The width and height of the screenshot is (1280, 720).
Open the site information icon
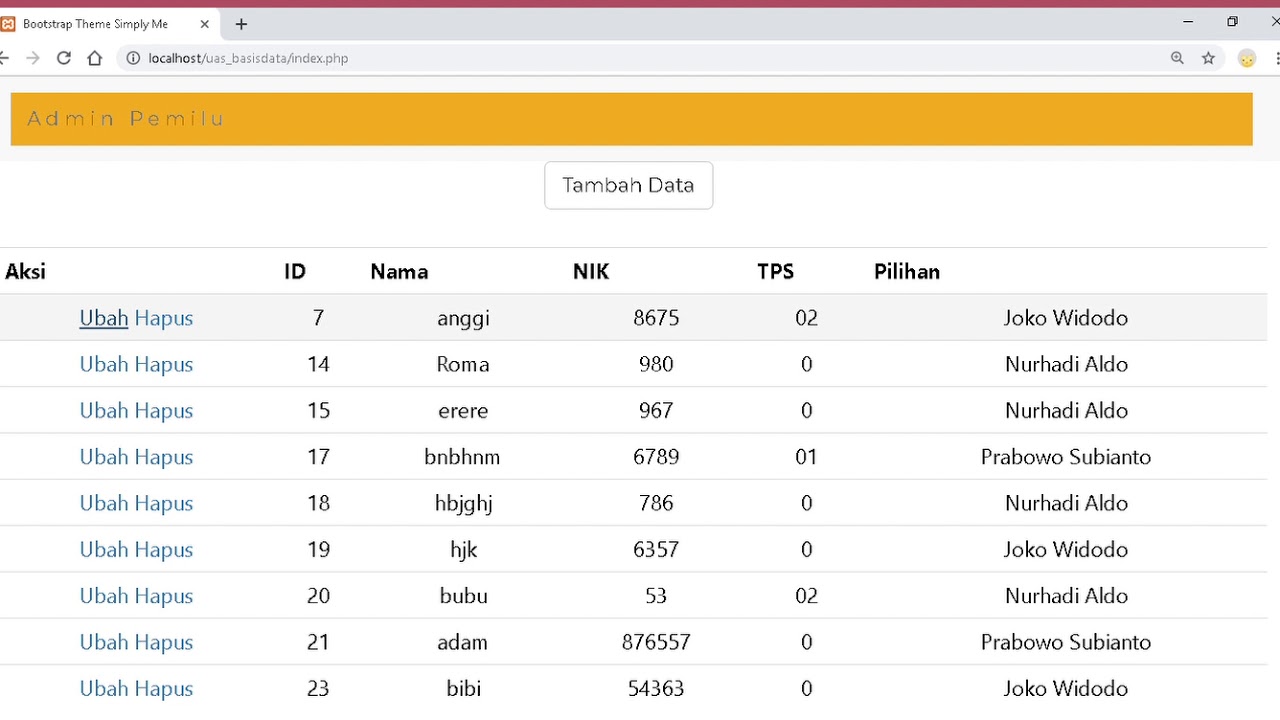(133, 58)
